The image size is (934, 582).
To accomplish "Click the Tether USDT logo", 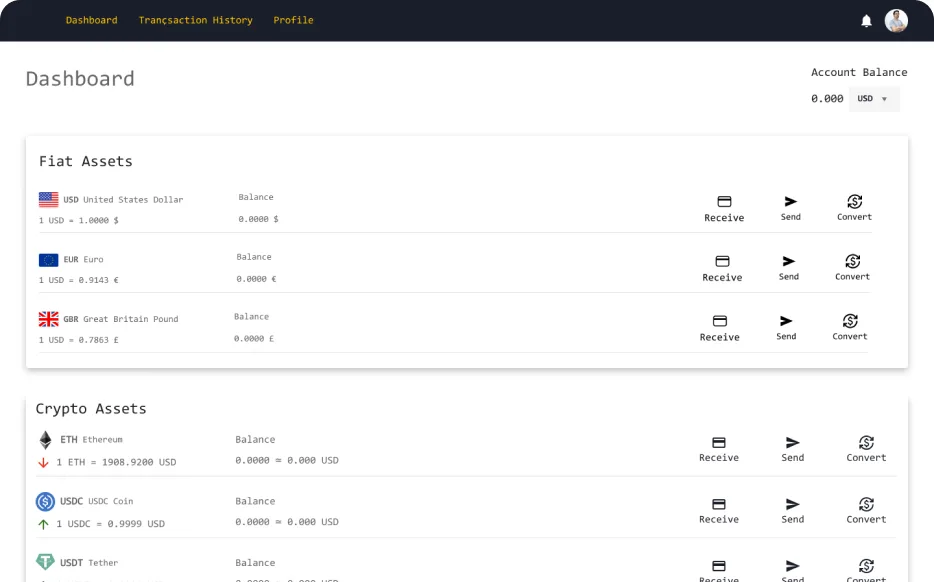I will click(x=45, y=561).
